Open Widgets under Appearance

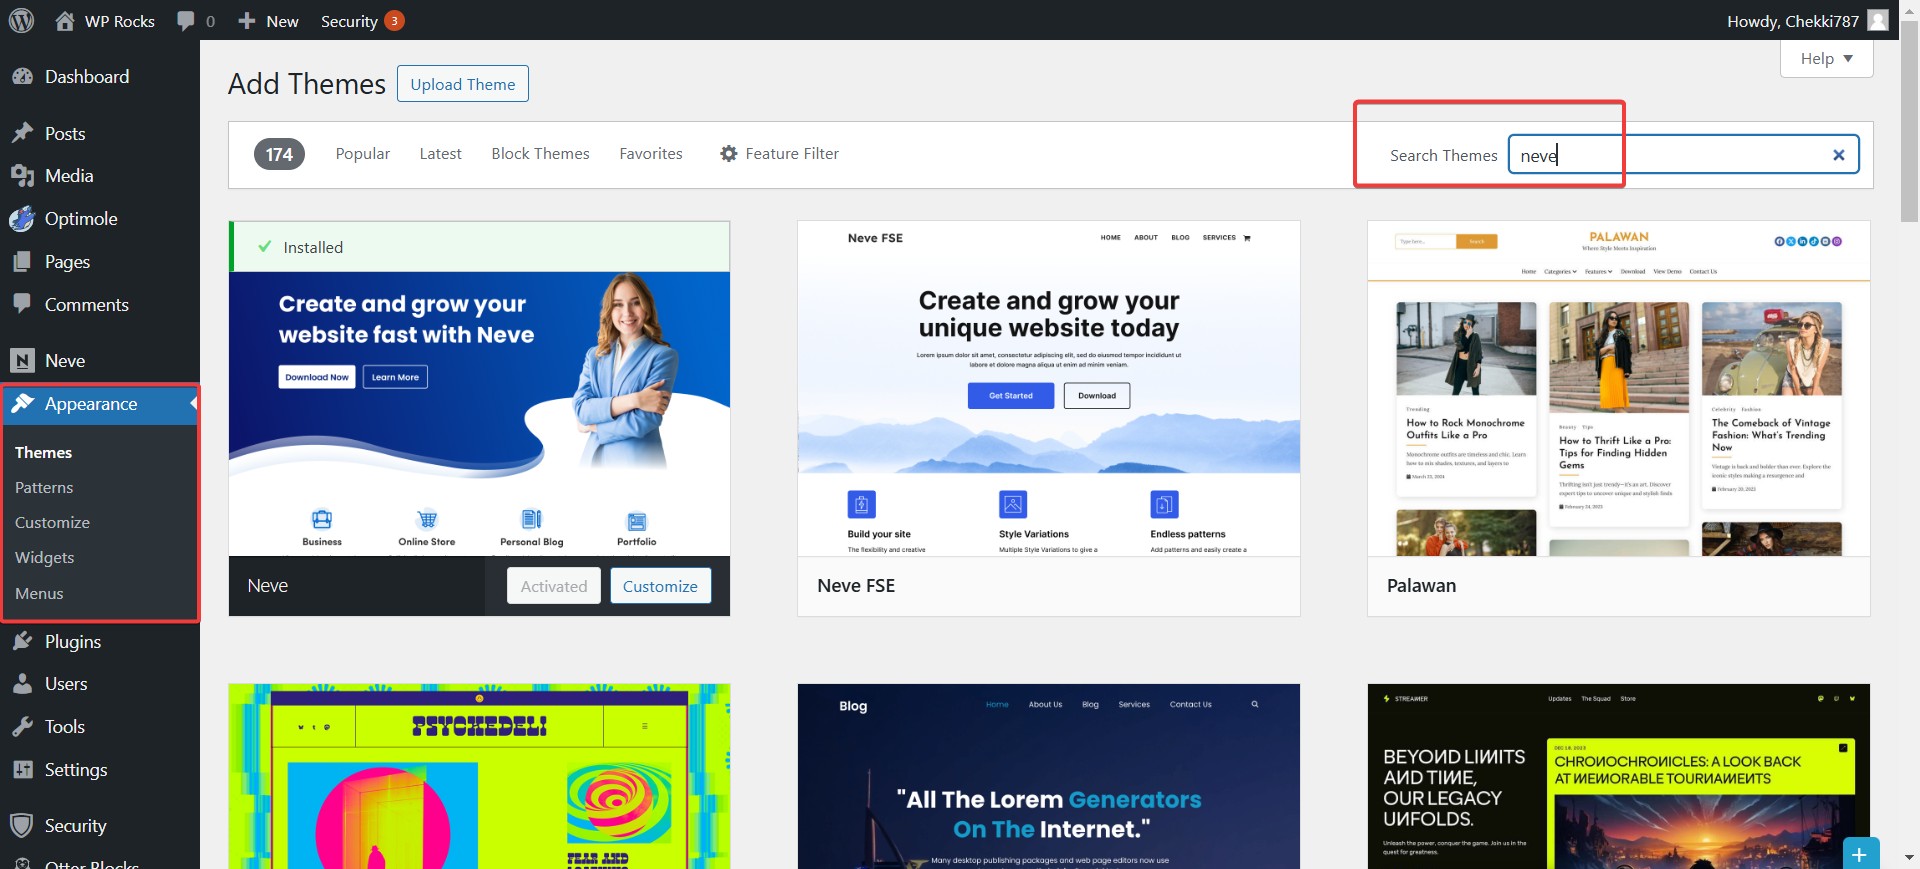click(45, 558)
